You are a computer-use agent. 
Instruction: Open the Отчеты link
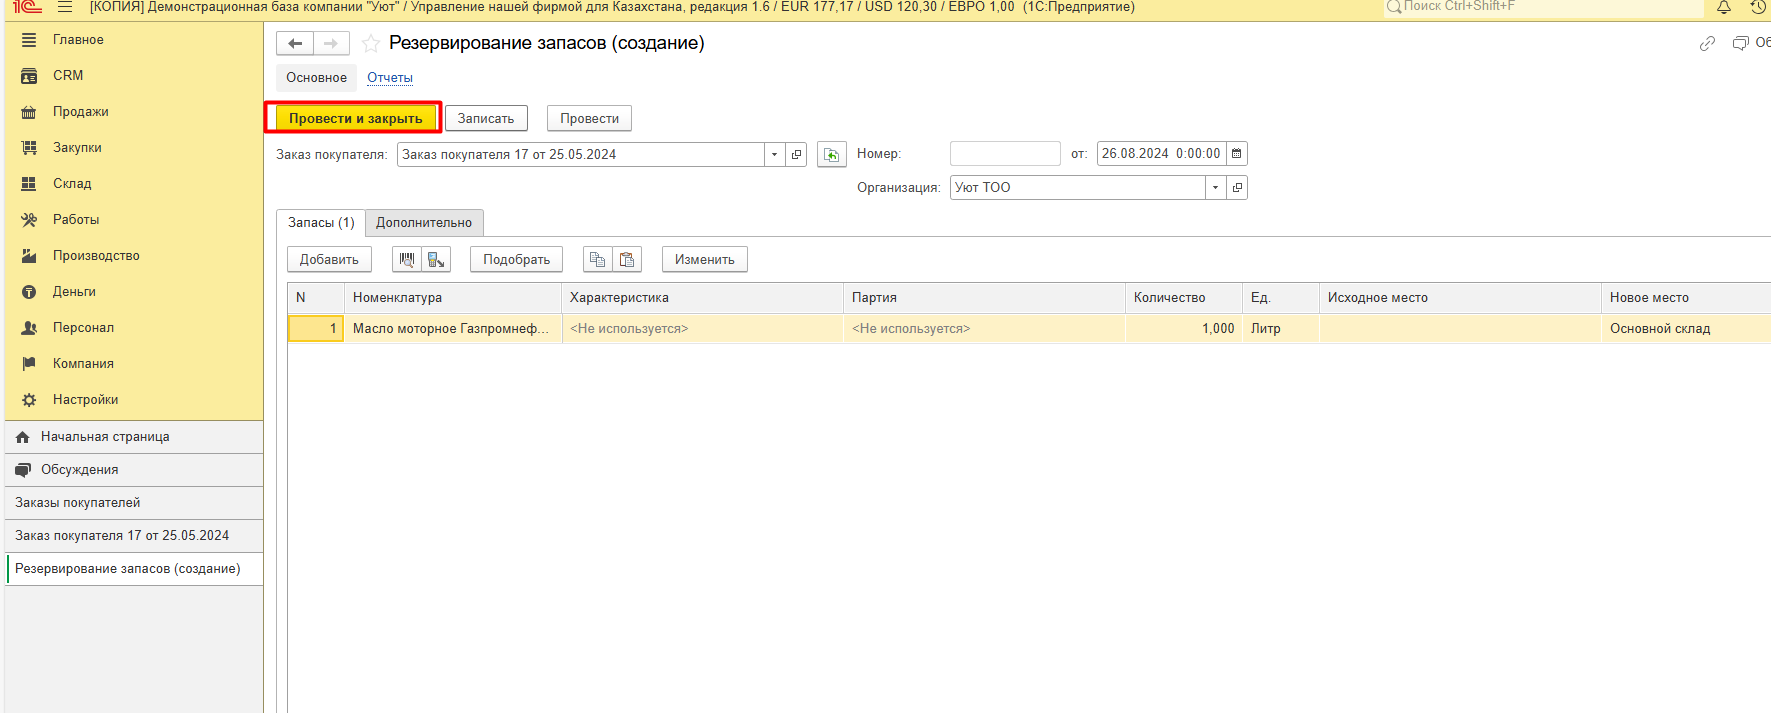pyautogui.click(x=390, y=78)
